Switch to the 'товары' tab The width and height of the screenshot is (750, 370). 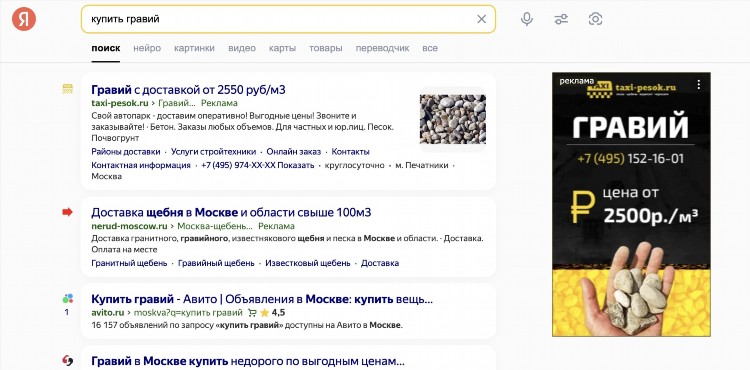[326, 48]
